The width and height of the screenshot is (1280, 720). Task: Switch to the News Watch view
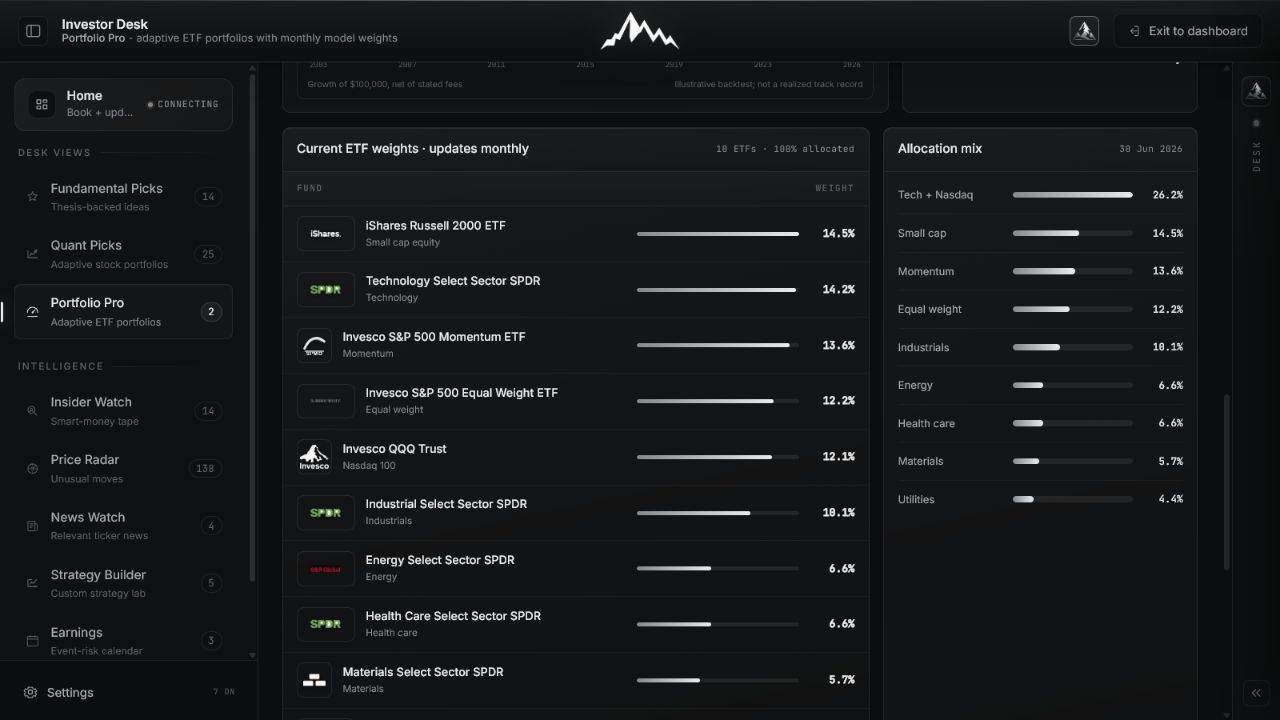(123, 526)
